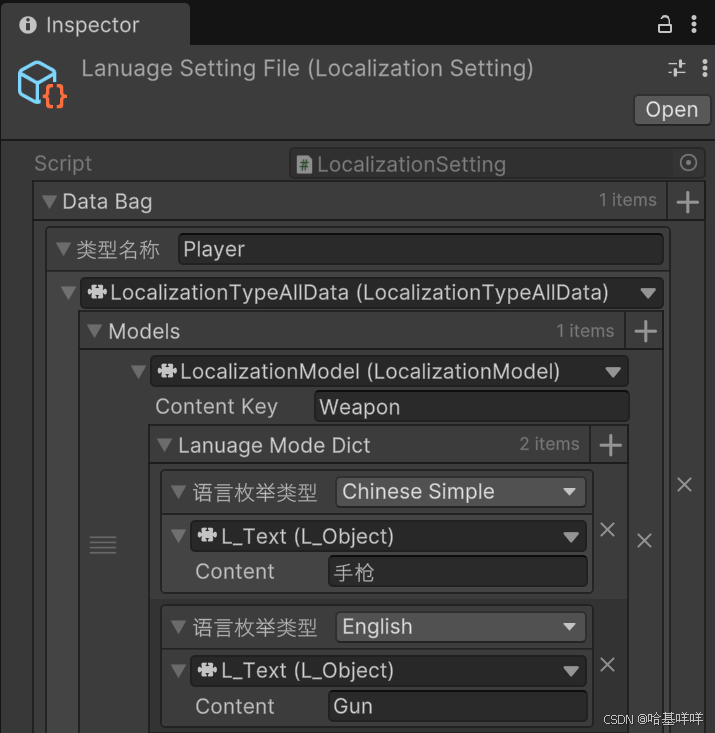Edit the 类型名称 field containing Player

[420, 249]
